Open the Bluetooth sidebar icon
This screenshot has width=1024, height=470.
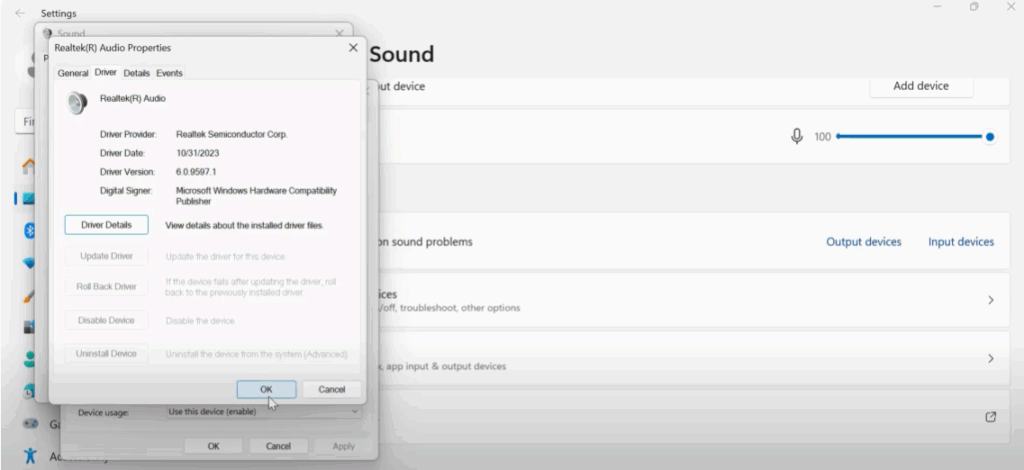[x=30, y=230]
